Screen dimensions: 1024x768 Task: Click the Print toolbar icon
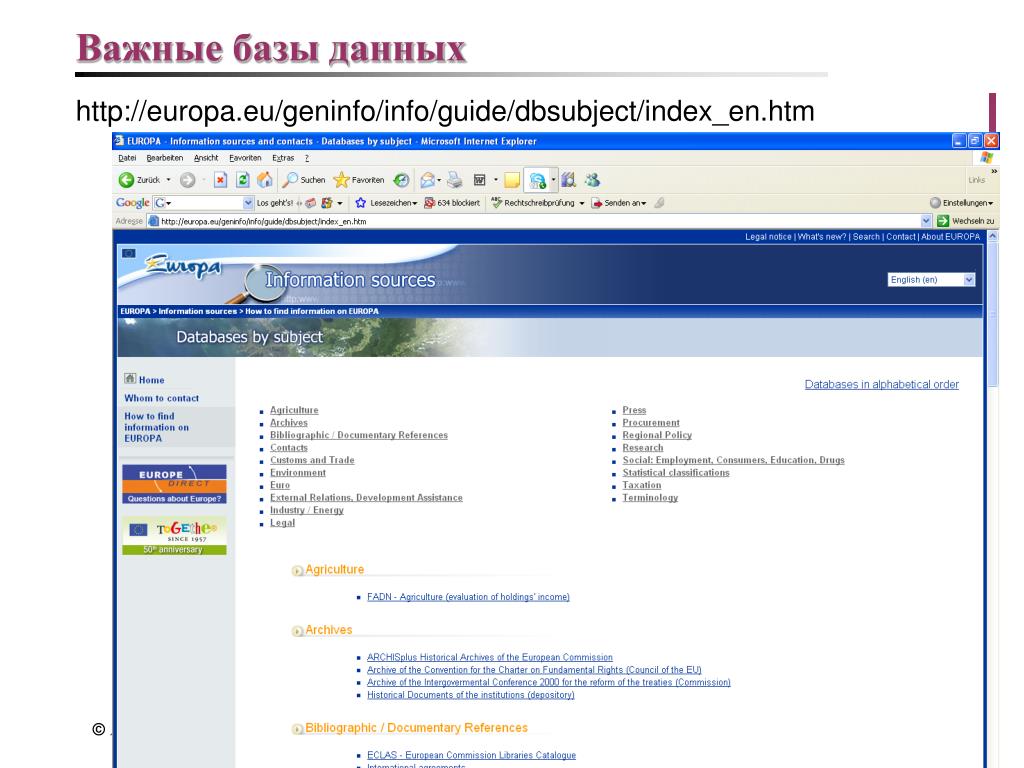[x=455, y=180]
